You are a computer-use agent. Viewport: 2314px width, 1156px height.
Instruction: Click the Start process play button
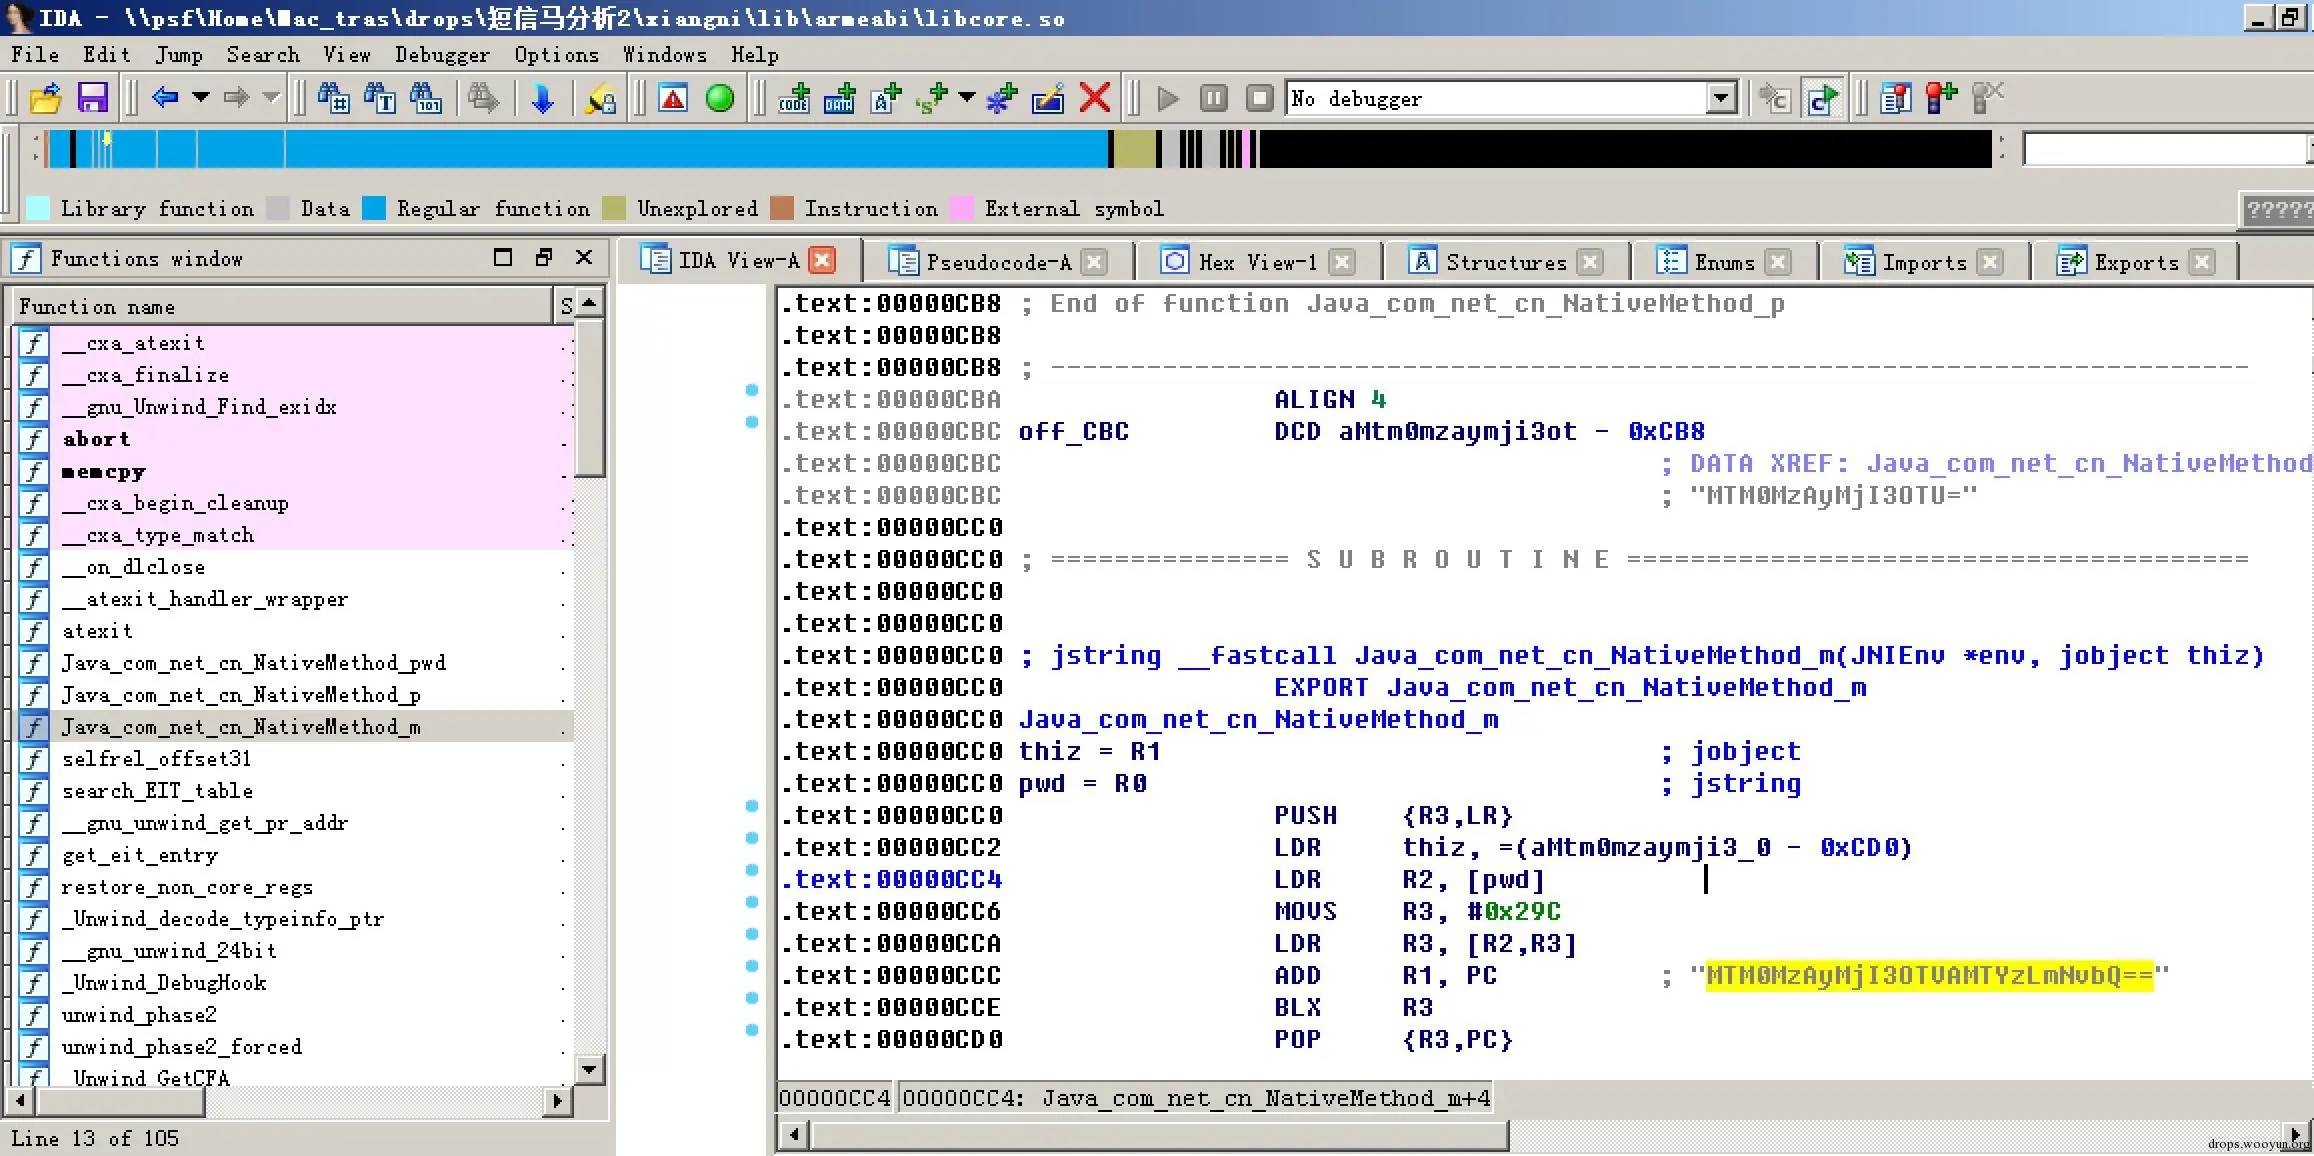1167,98
